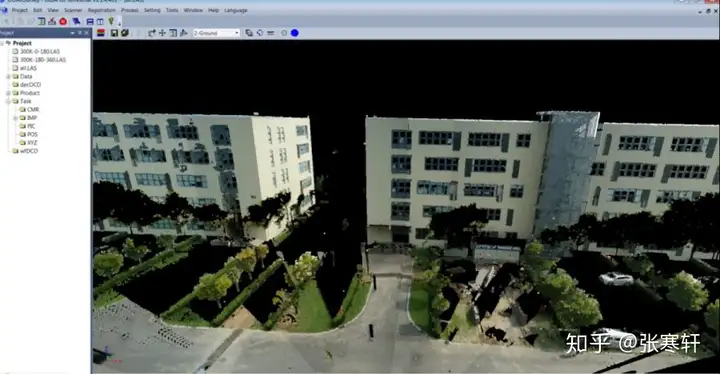Click the save disk icon in viewer toolbar
This screenshot has height=374, width=720.
pyautogui.click(x=114, y=33)
